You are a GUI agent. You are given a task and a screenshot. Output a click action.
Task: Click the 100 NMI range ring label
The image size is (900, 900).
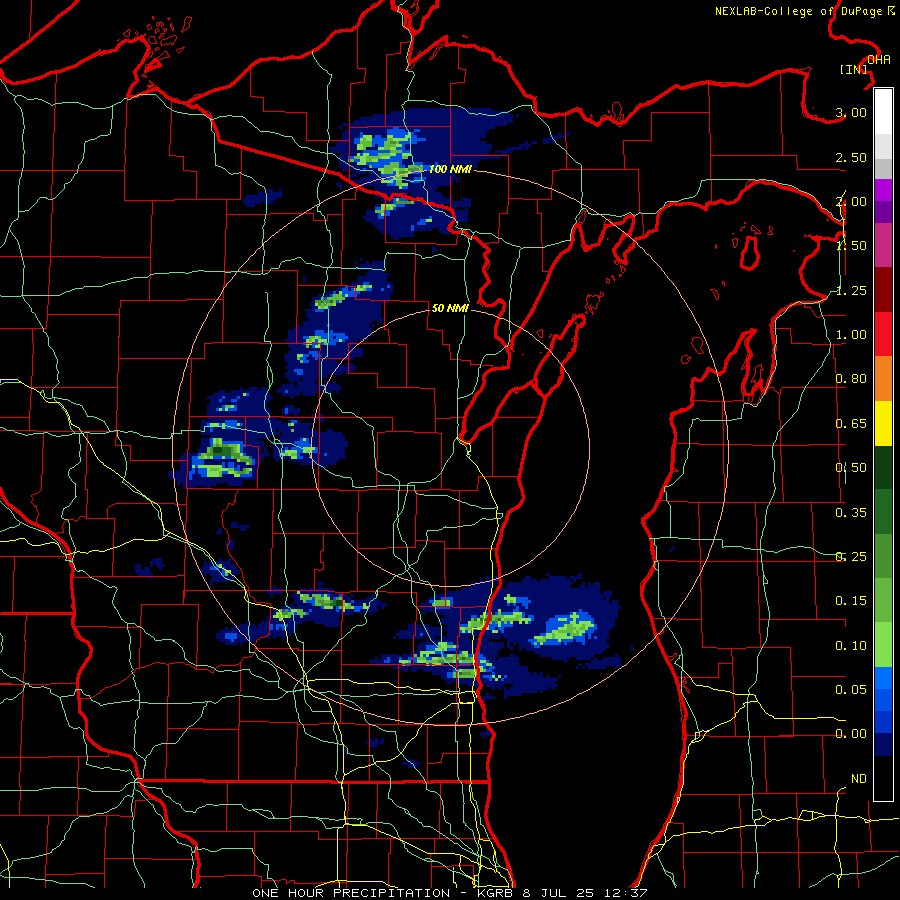click(x=450, y=169)
